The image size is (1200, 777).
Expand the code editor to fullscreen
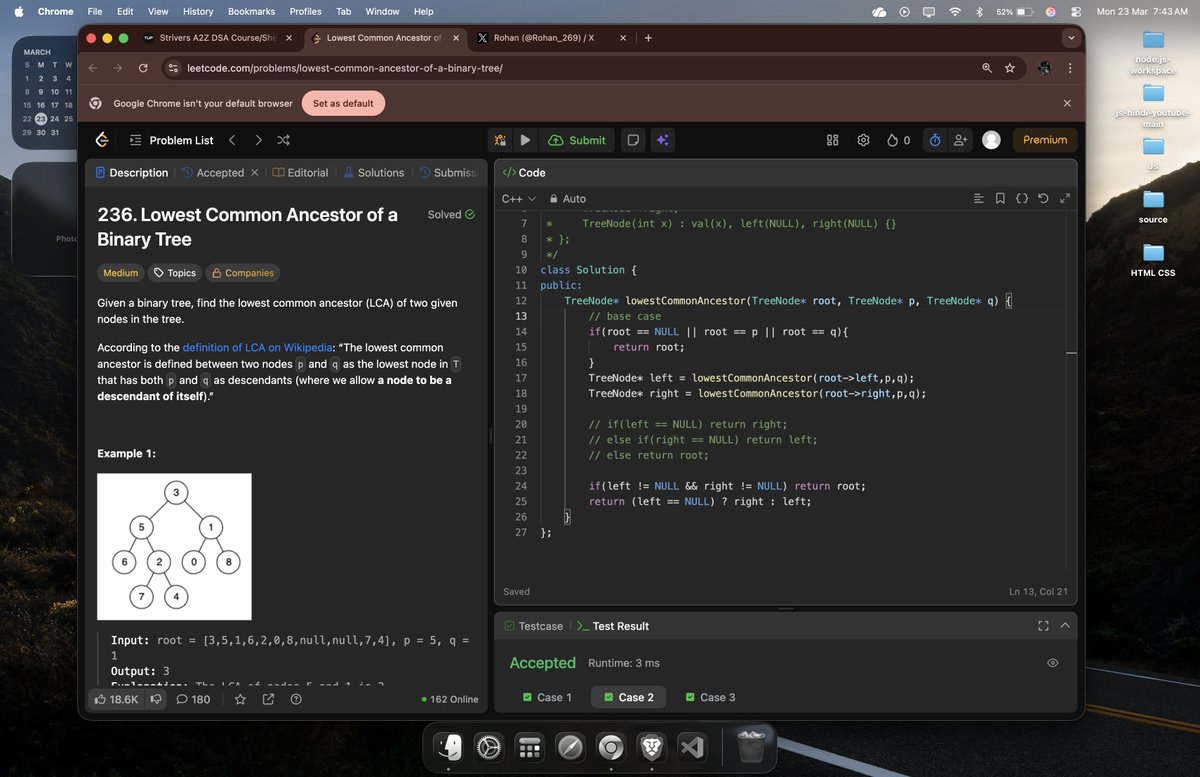click(x=1065, y=199)
